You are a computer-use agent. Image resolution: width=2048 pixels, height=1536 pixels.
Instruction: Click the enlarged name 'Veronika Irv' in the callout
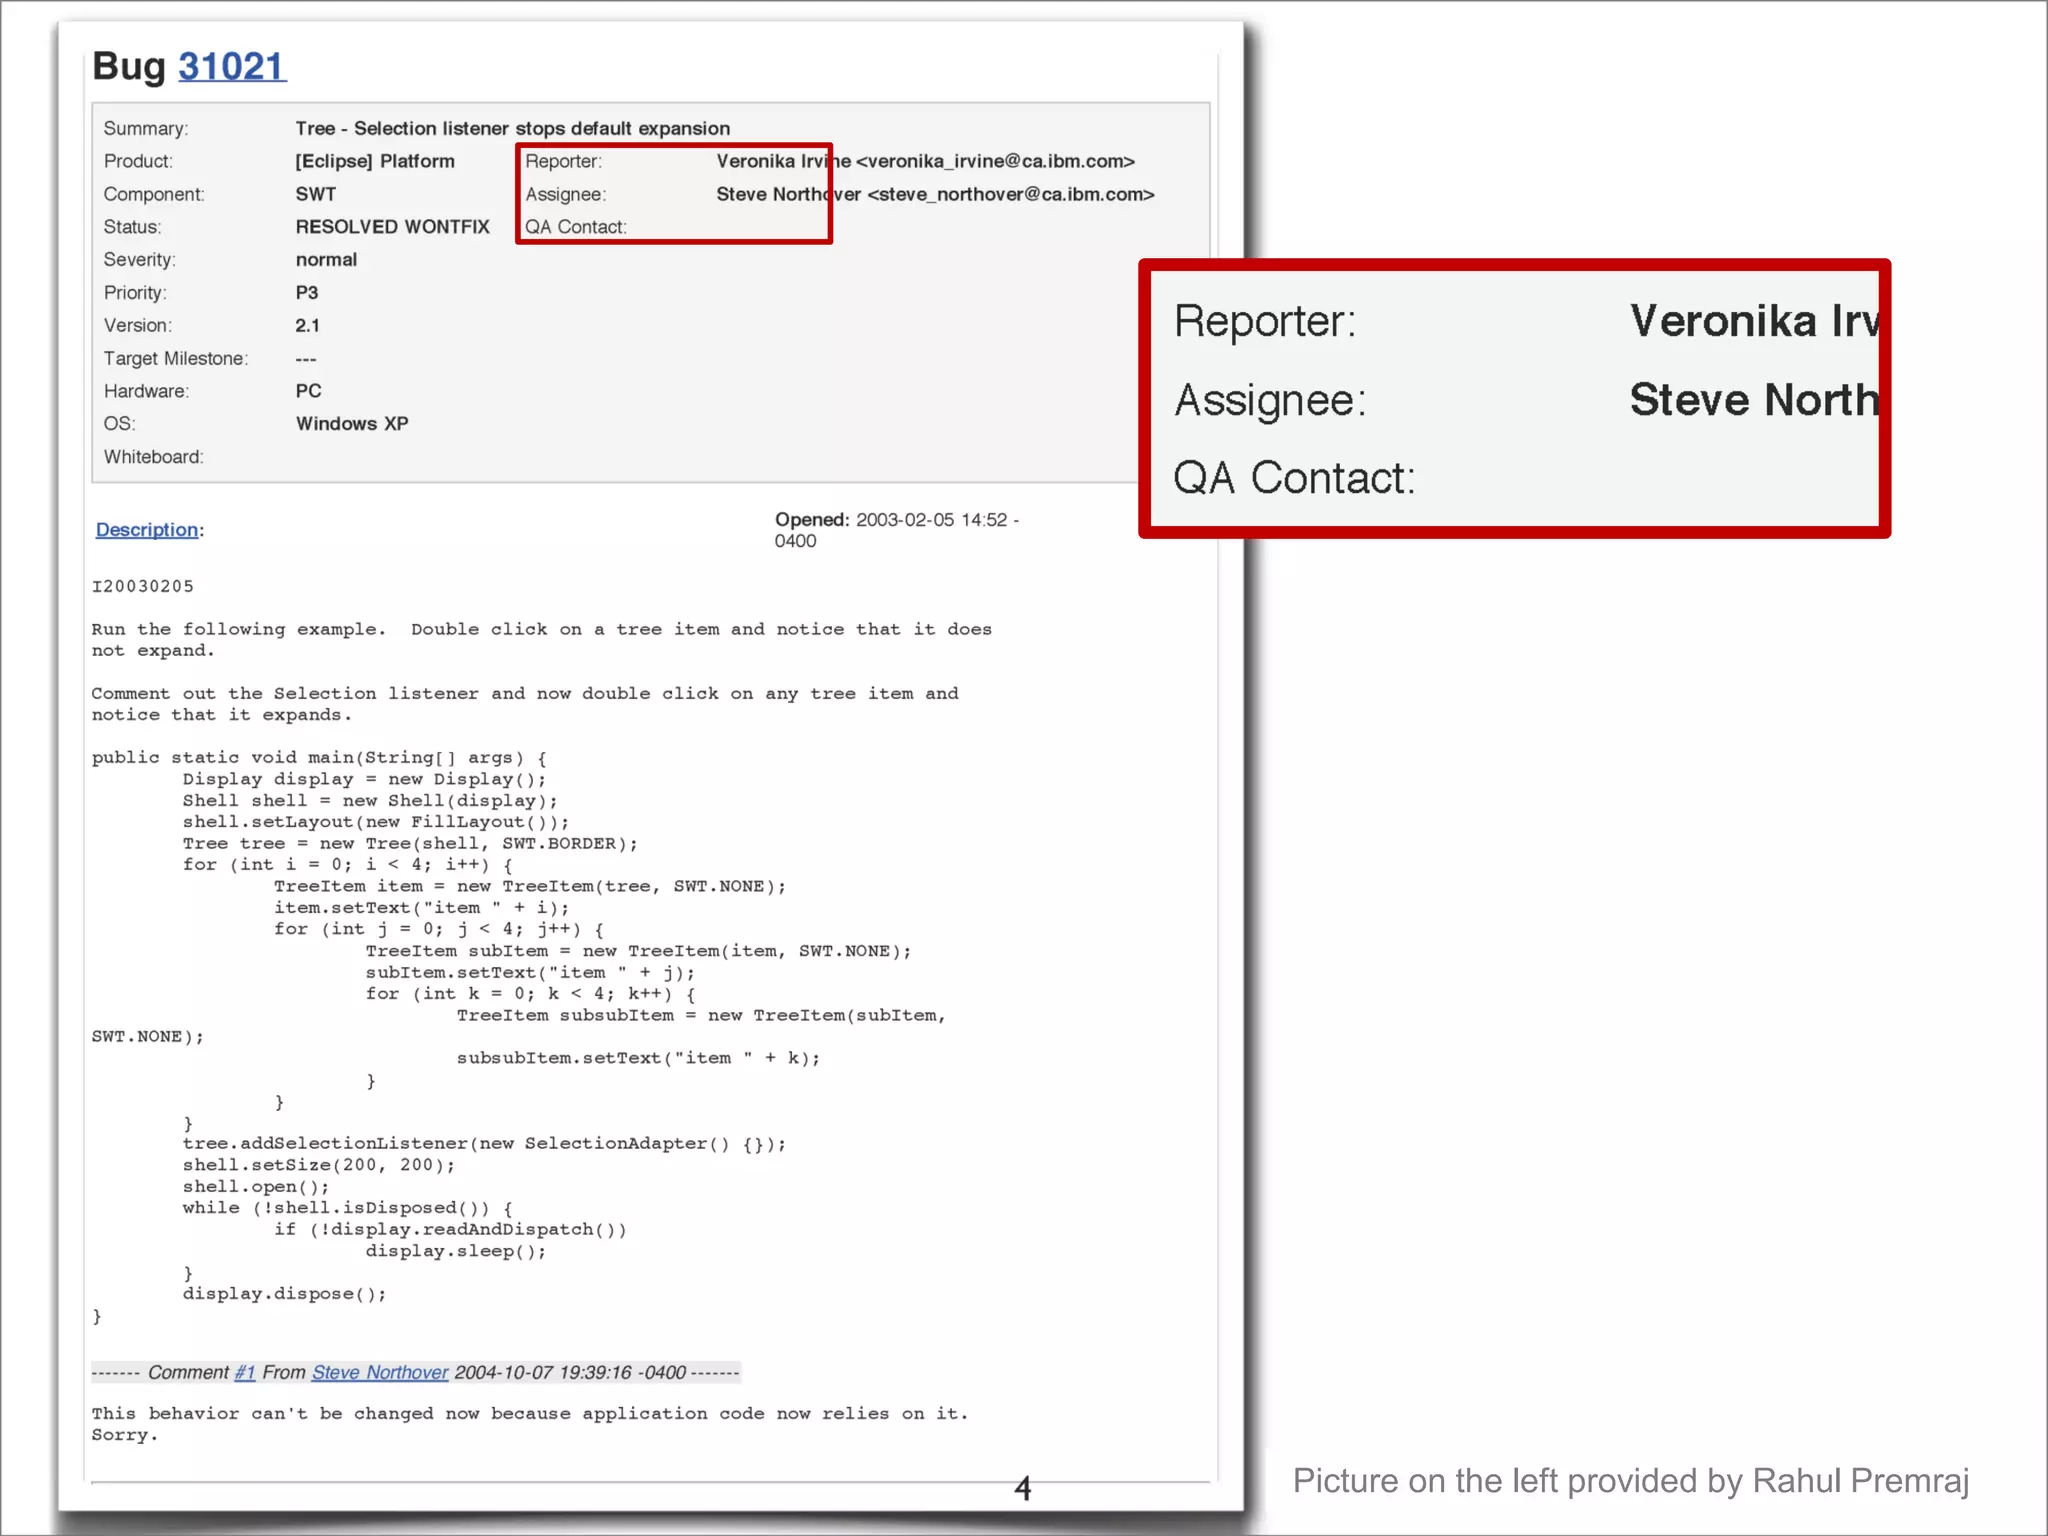[x=1754, y=322]
